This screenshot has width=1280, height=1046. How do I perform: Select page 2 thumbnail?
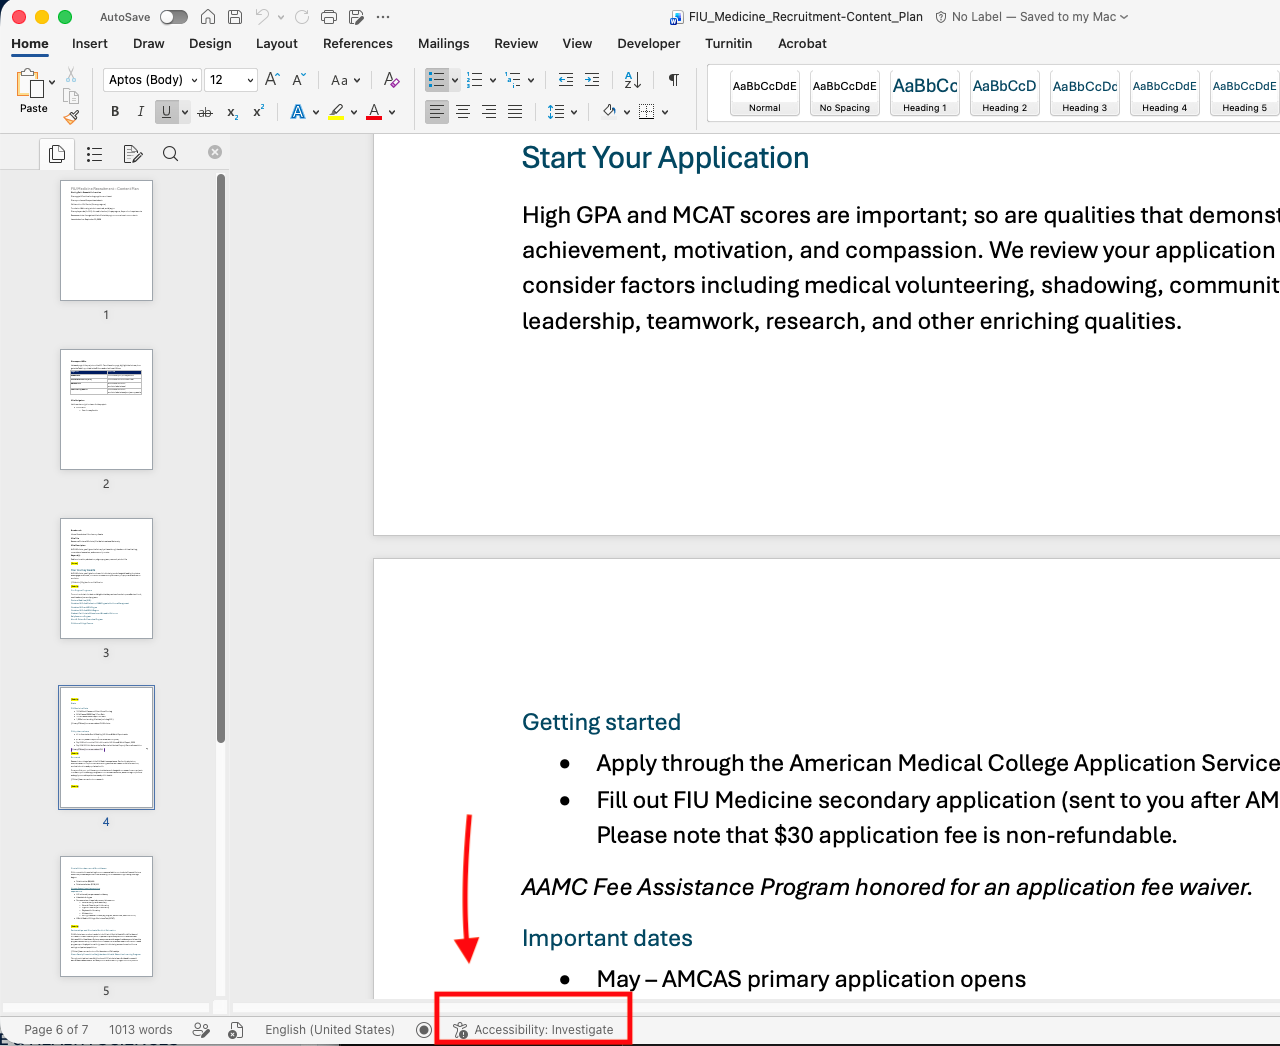pos(106,409)
